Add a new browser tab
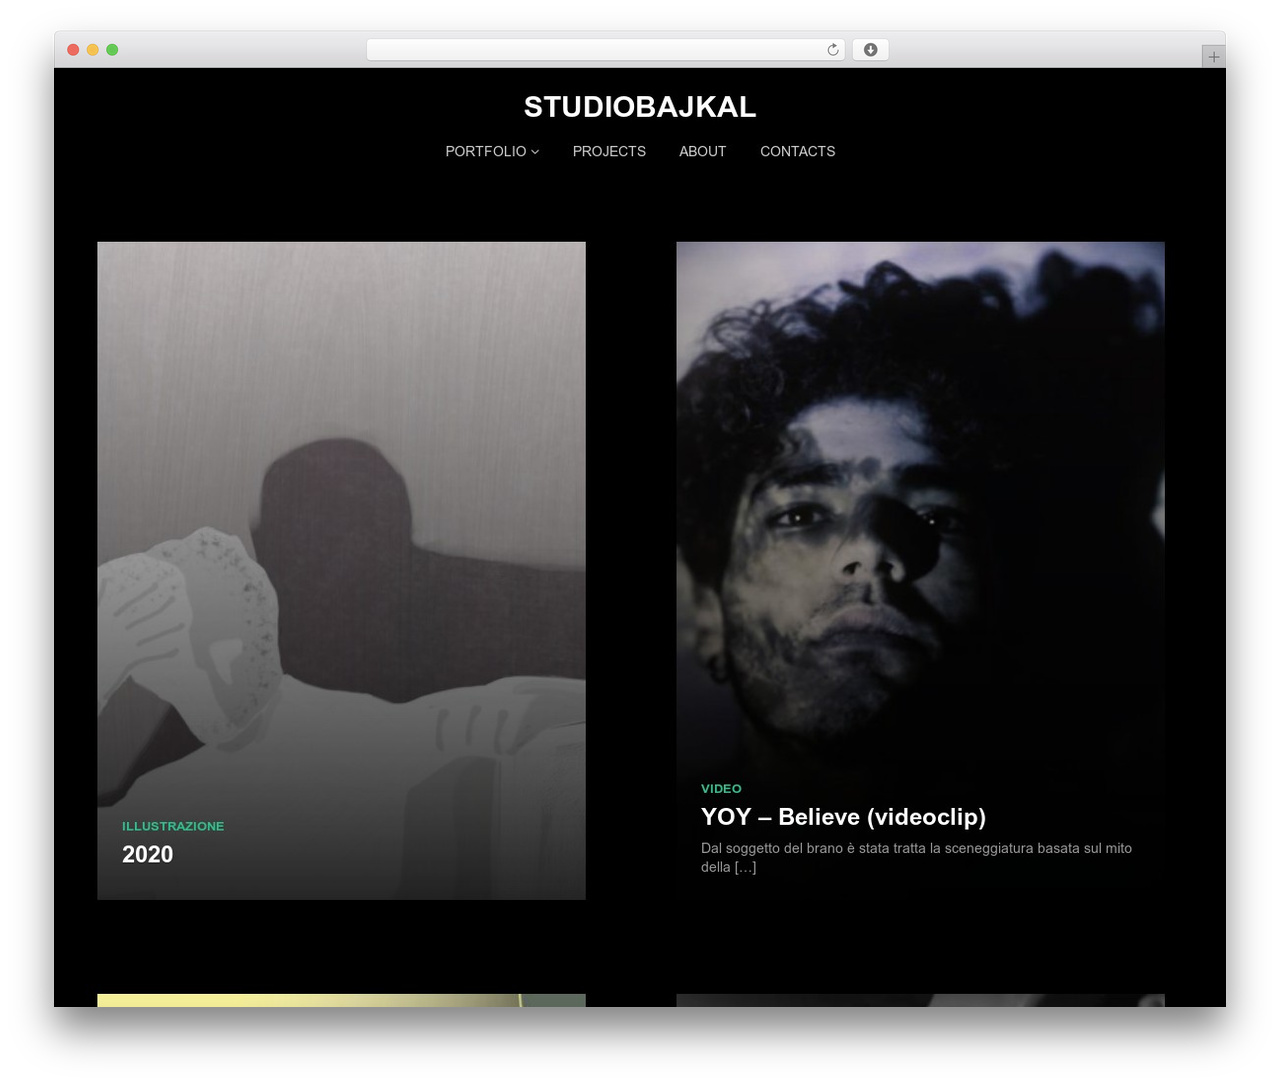 [x=1213, y=57]
